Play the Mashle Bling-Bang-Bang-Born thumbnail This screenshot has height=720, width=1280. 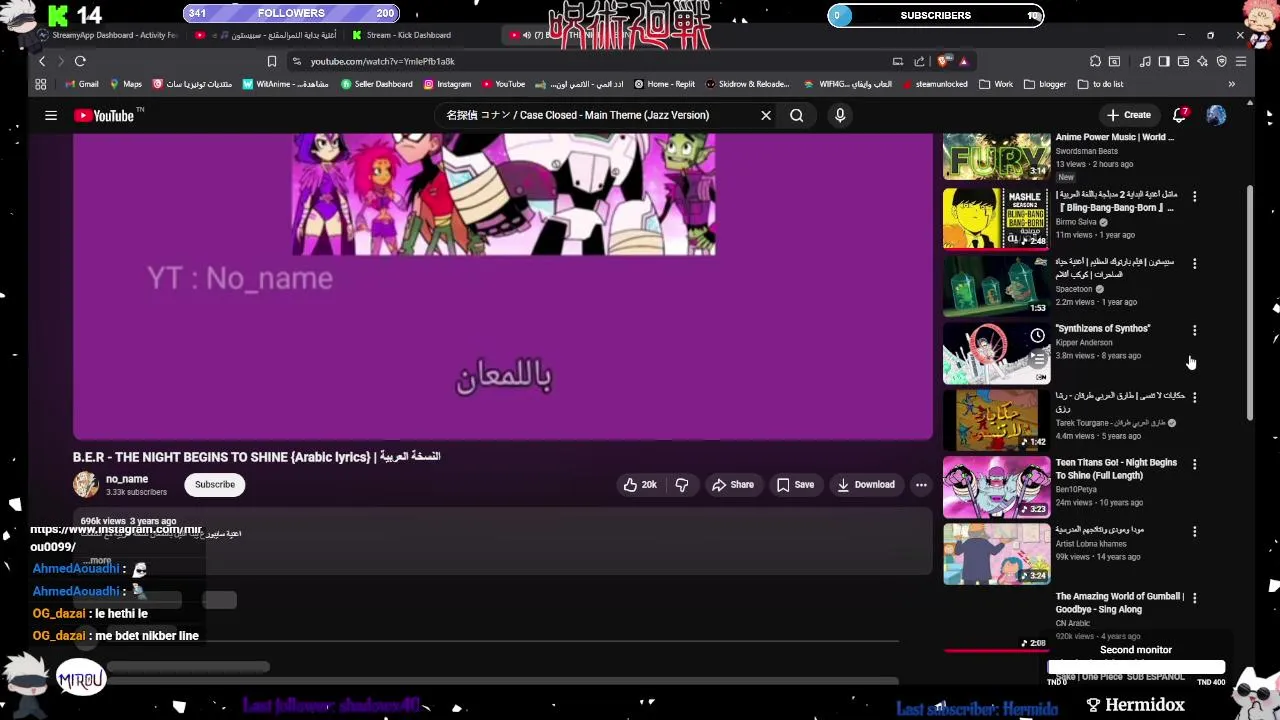point(997,218)
